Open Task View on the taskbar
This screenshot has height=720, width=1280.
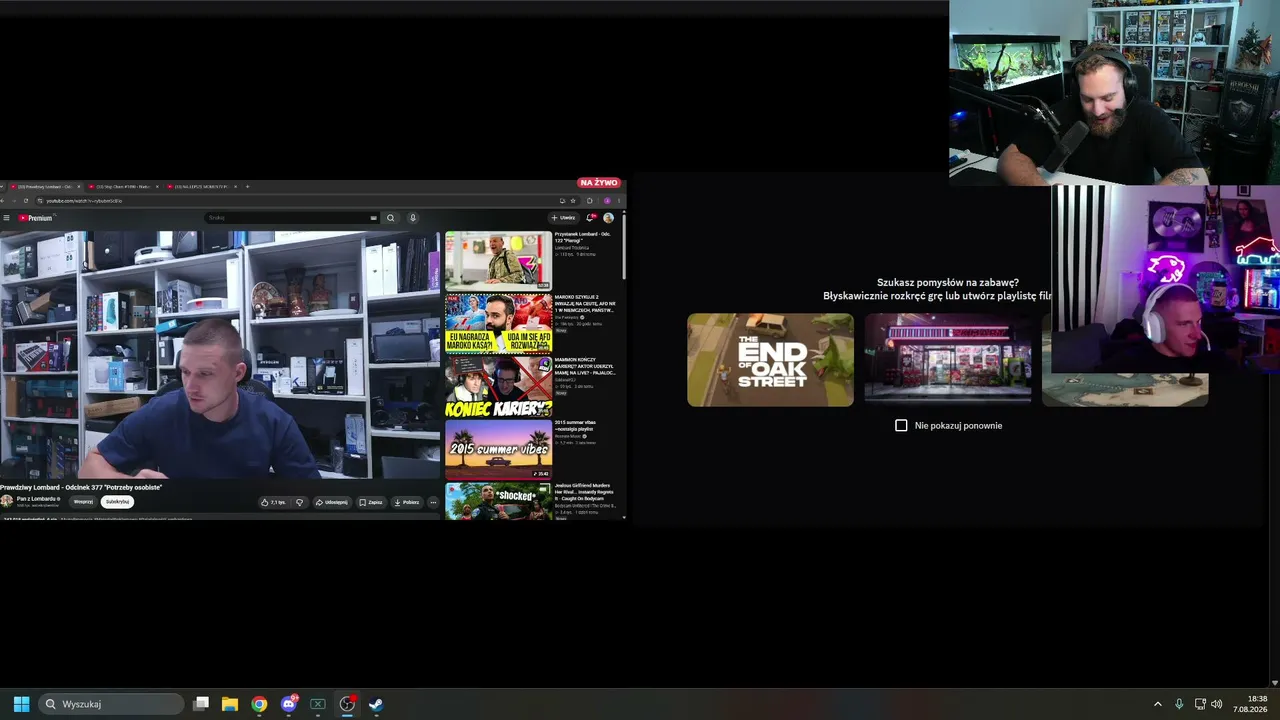click(x=201, y=704)
